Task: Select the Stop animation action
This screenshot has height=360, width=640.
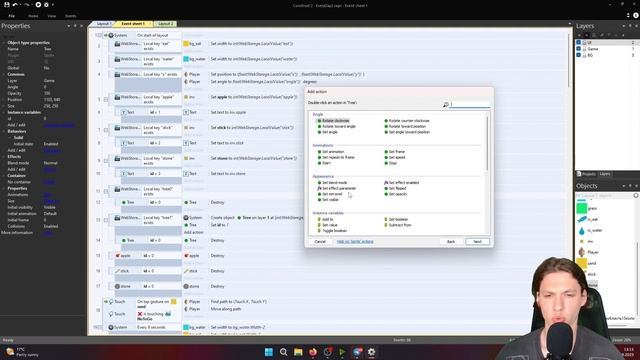Action: (391, 163)
